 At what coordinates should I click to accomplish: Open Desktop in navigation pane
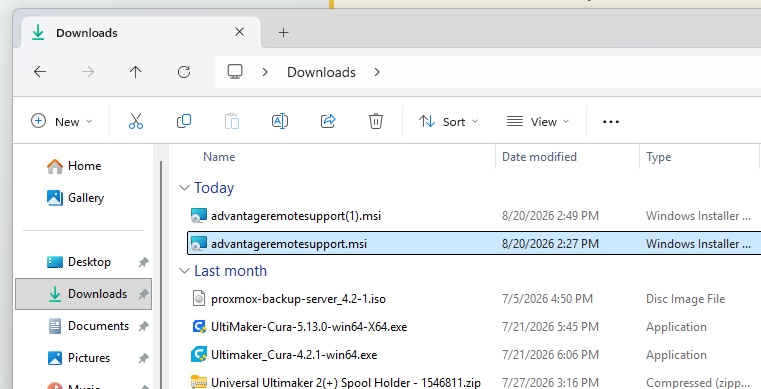[x=79, y=262]
